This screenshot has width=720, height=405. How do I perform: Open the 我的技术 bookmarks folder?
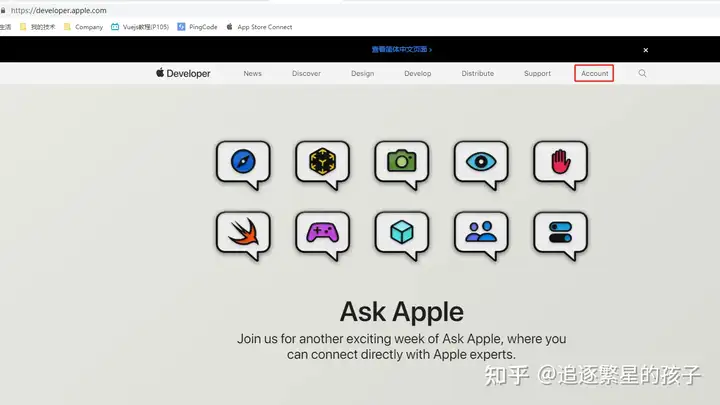(x=38, y=27)
